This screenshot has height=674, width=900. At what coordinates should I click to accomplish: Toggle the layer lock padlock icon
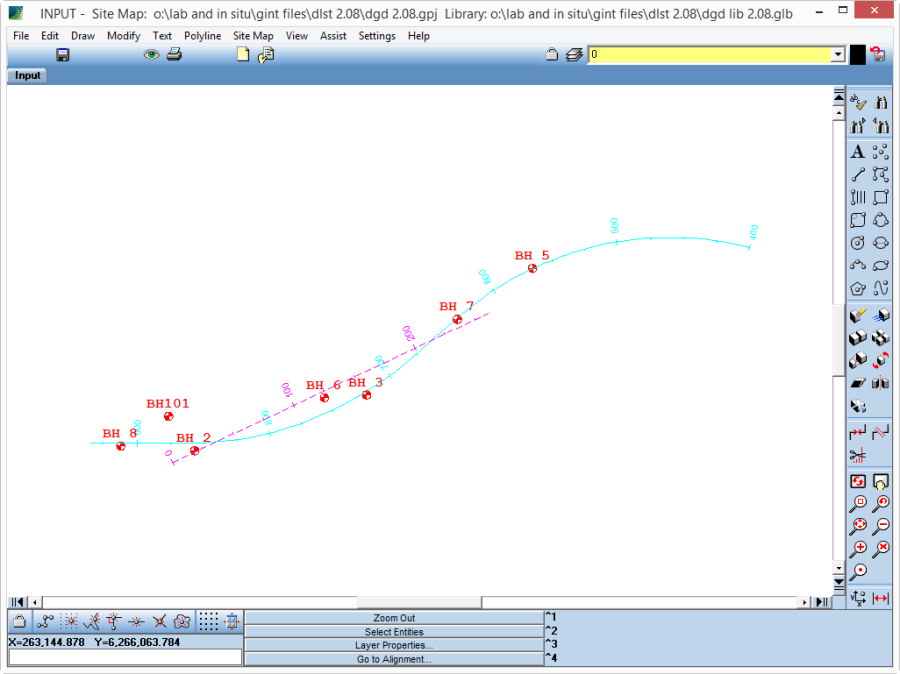coord(551,55)
